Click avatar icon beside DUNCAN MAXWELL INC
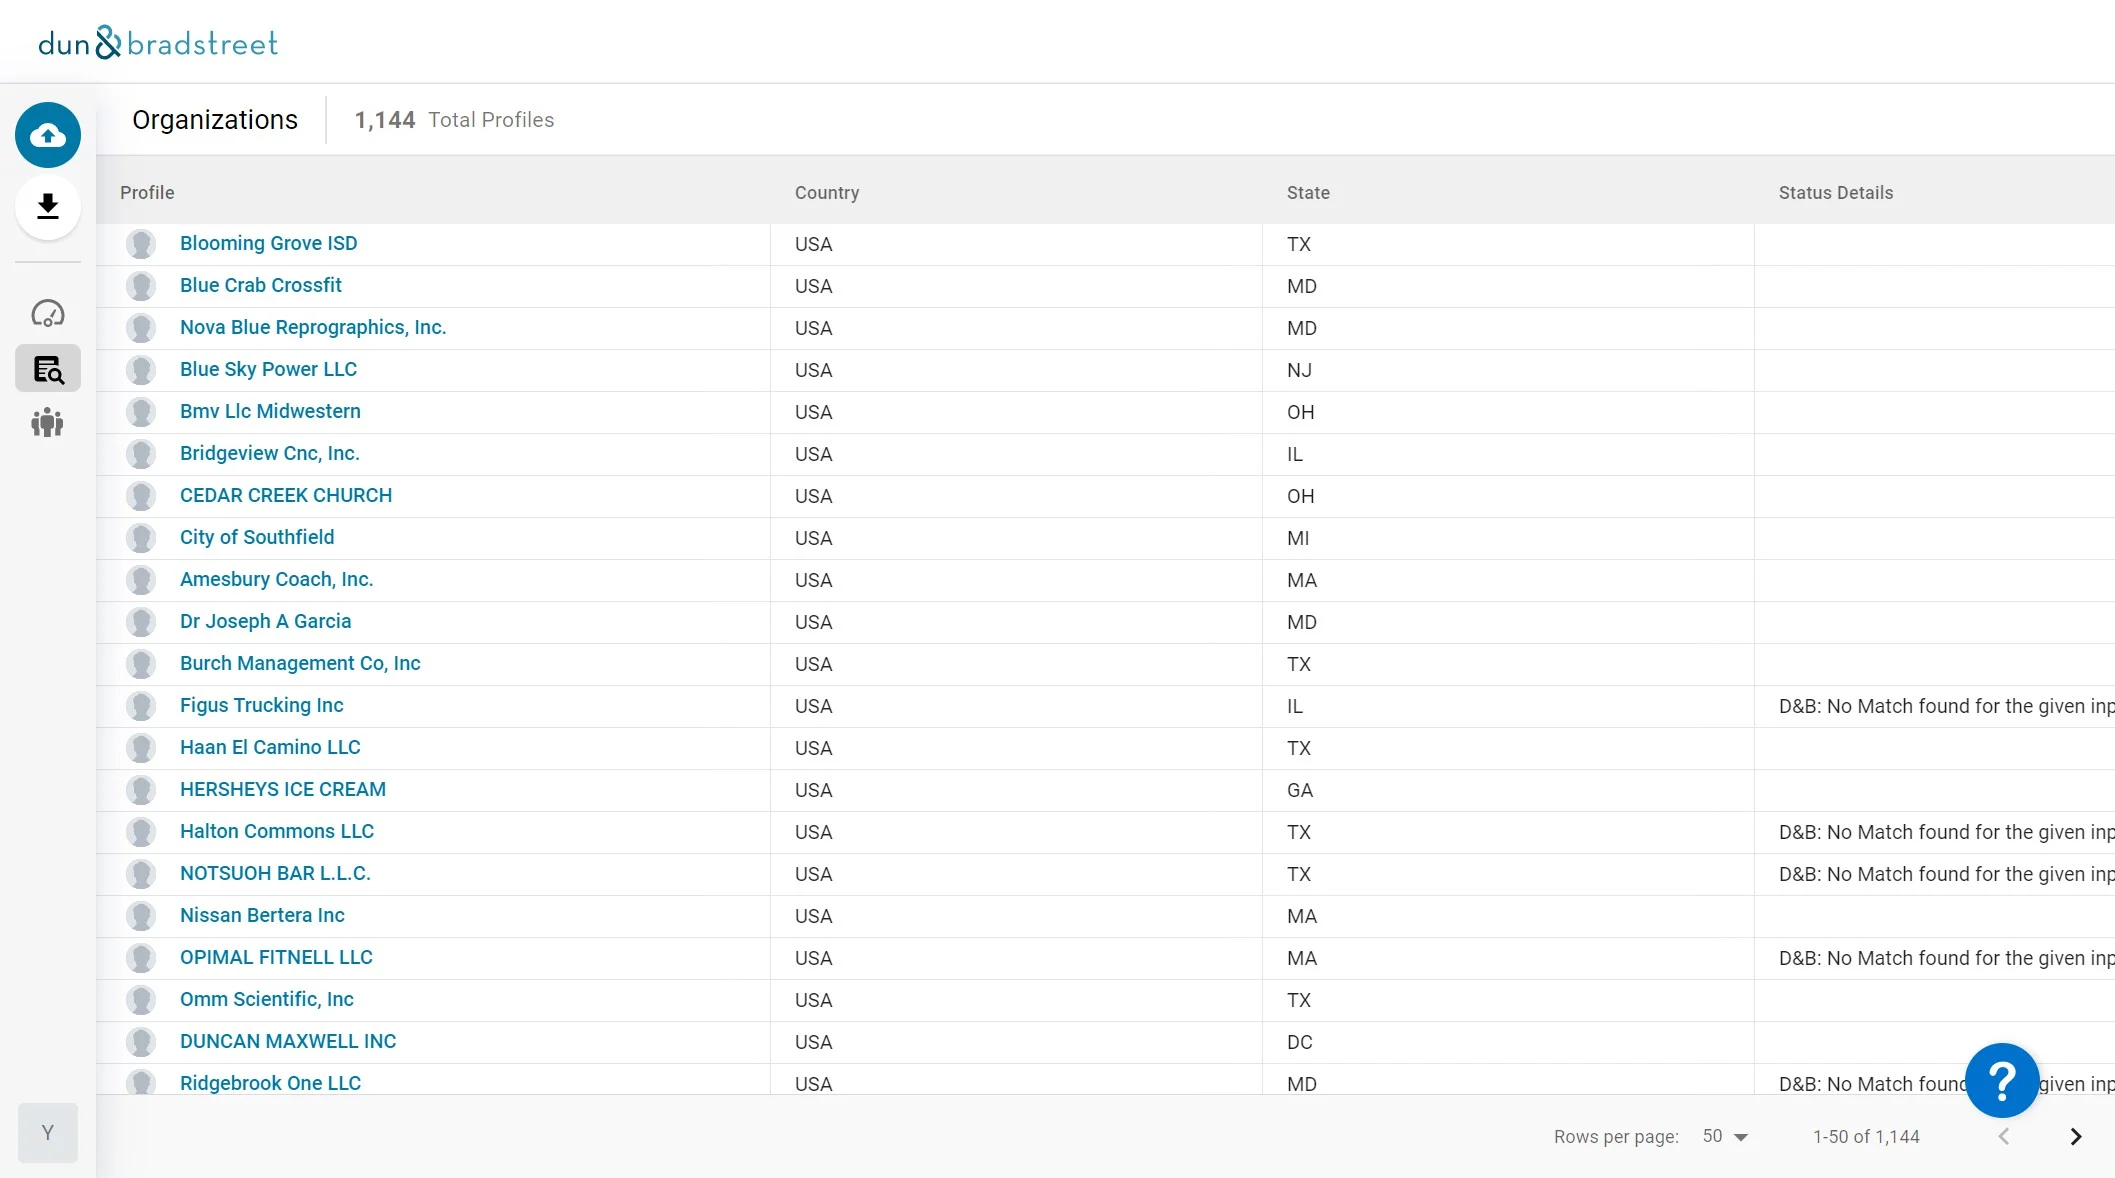 click(141, 1042)
